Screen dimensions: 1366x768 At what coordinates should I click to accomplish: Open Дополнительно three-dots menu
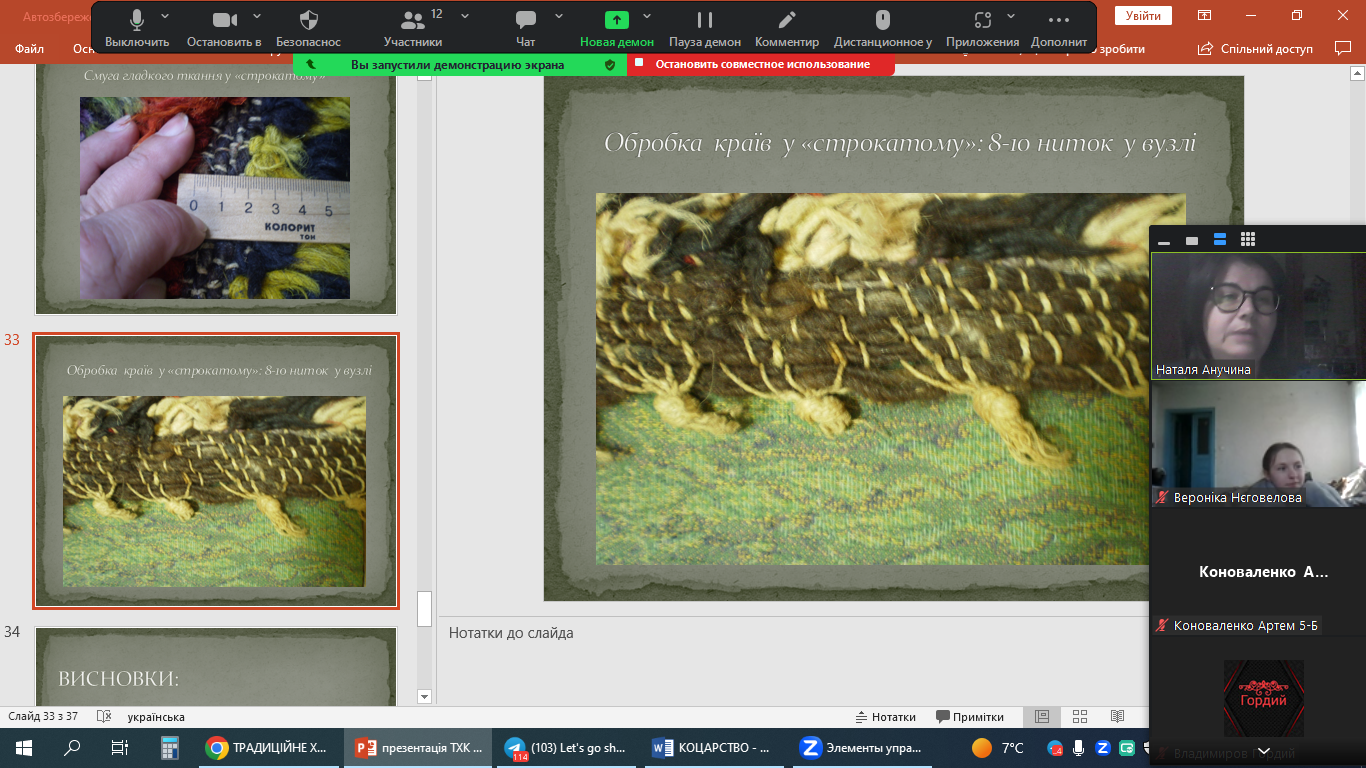tap(1059, 29)
